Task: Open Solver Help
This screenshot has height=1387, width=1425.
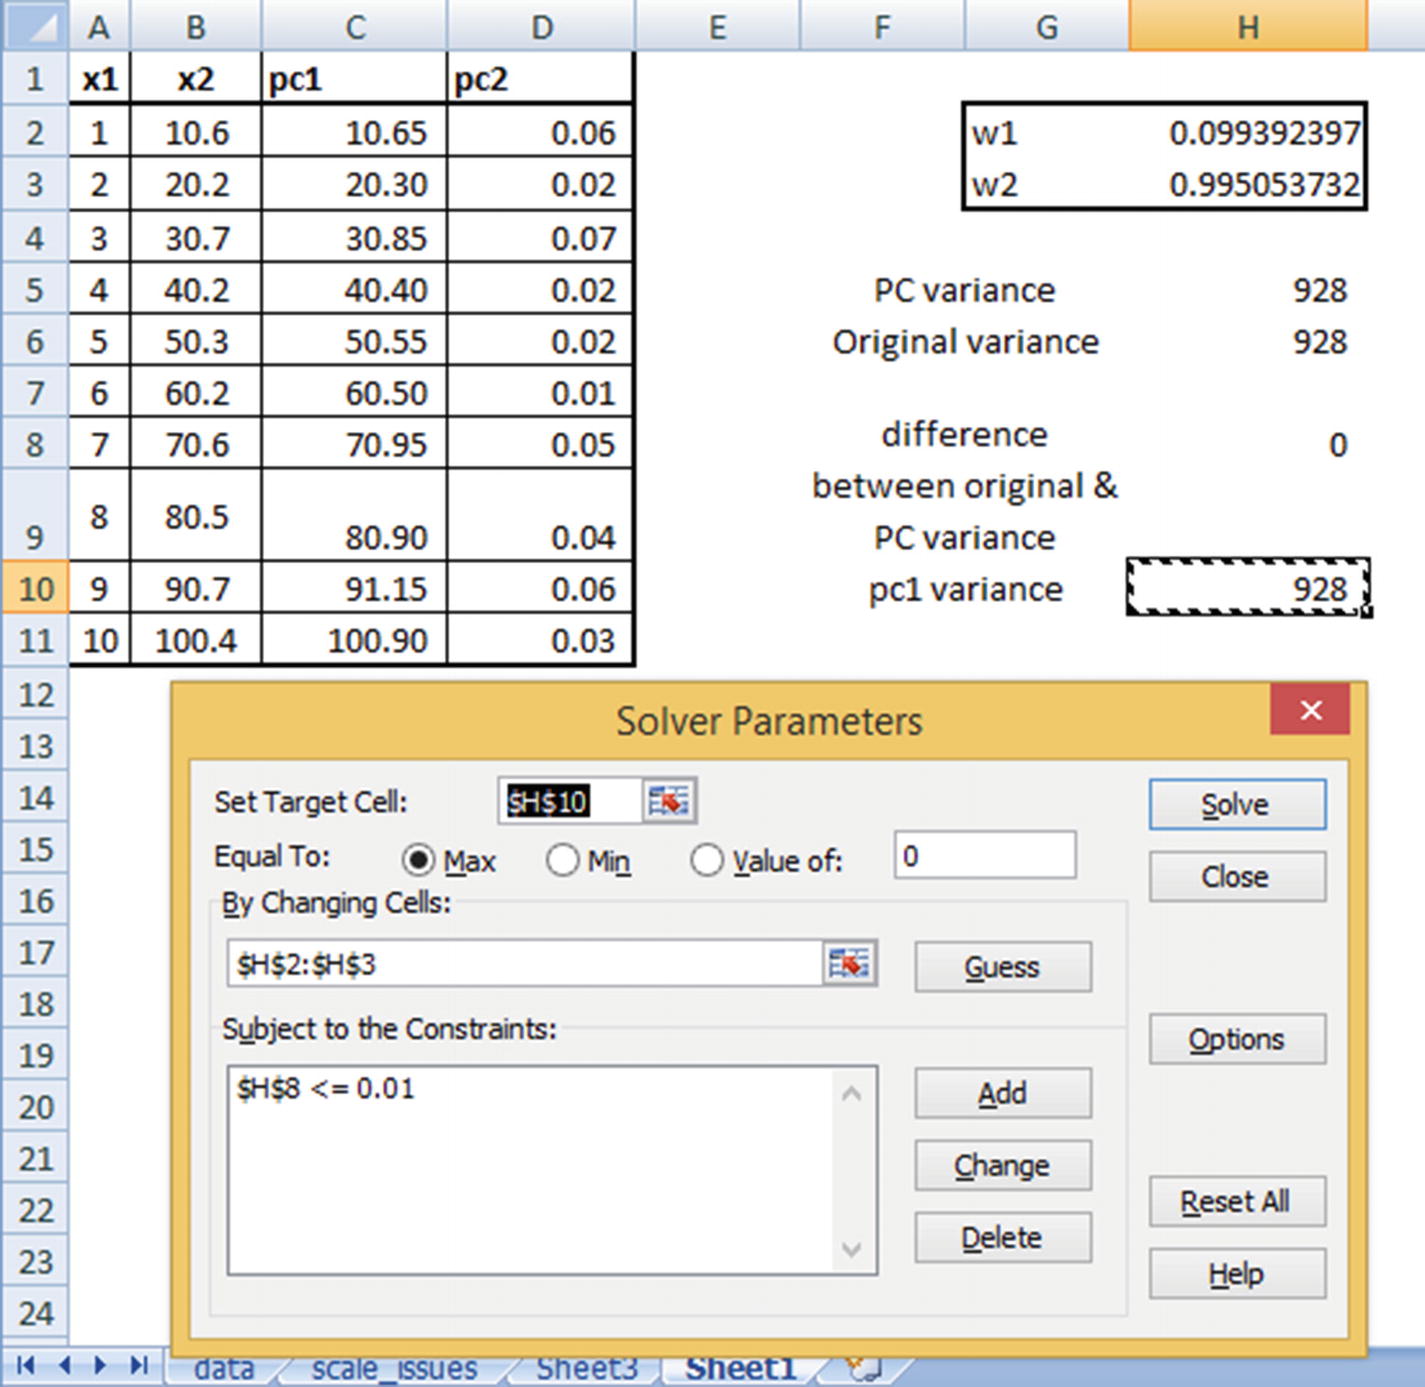Action: tap(1237, 1273)
